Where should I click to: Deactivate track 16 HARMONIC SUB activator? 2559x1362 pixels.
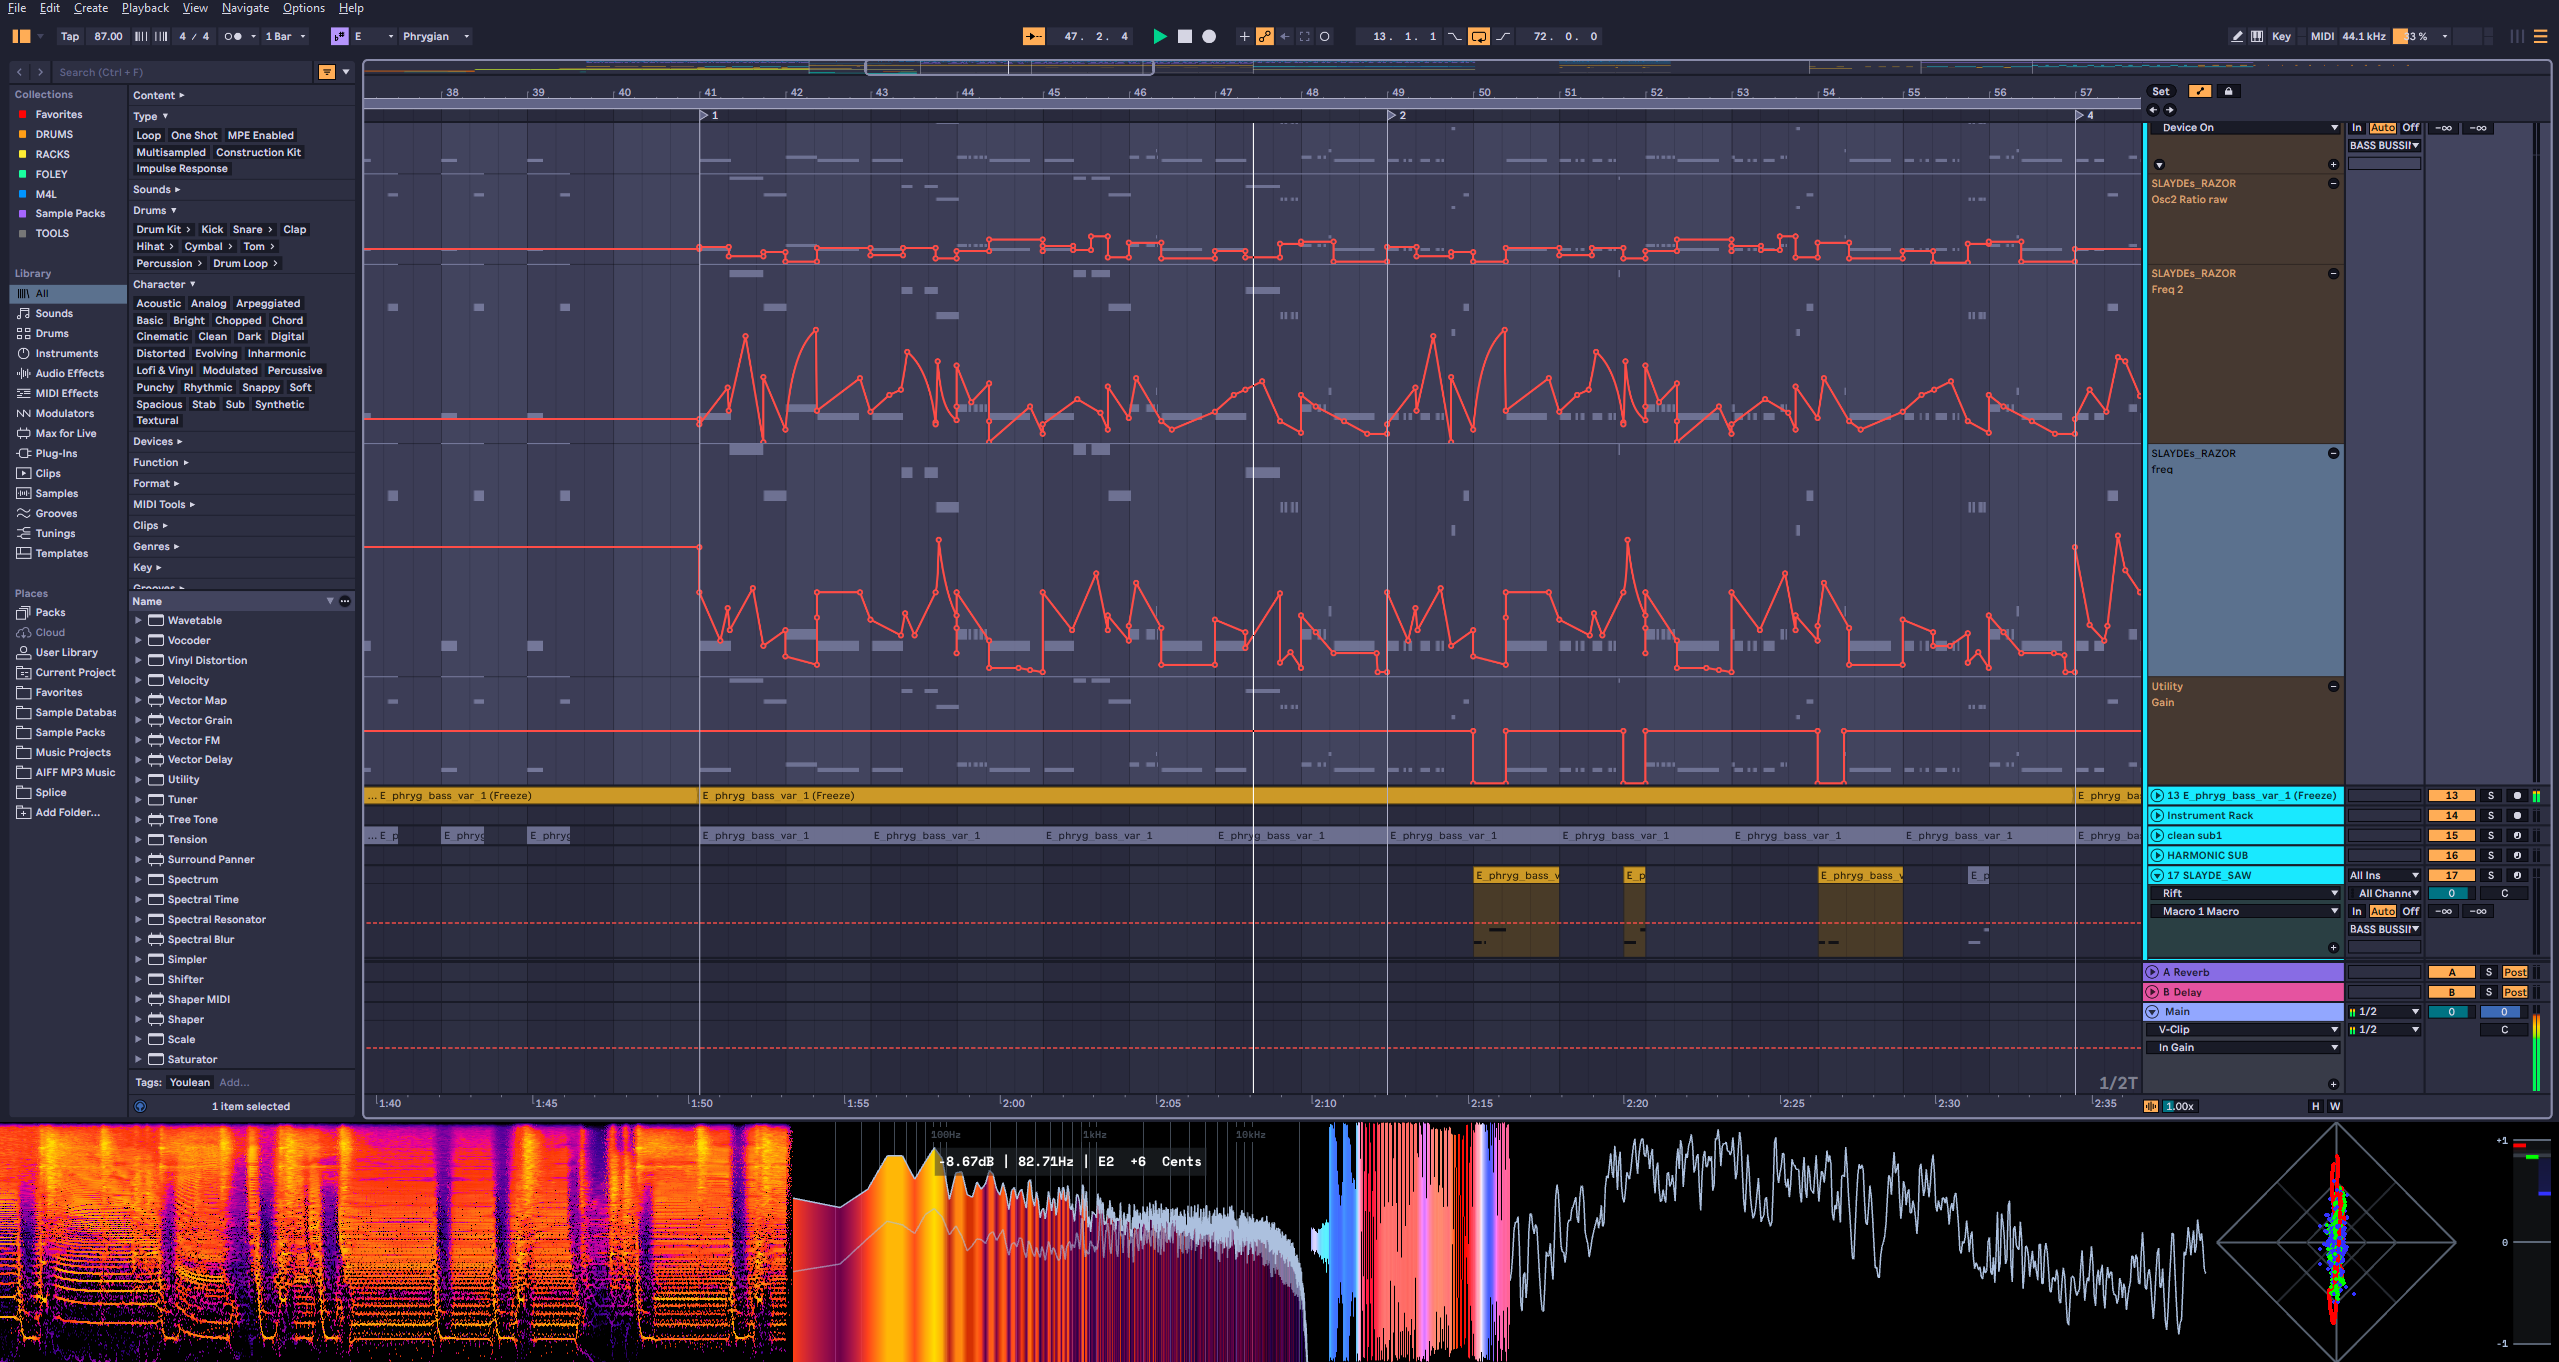(x=2451, y=855)
